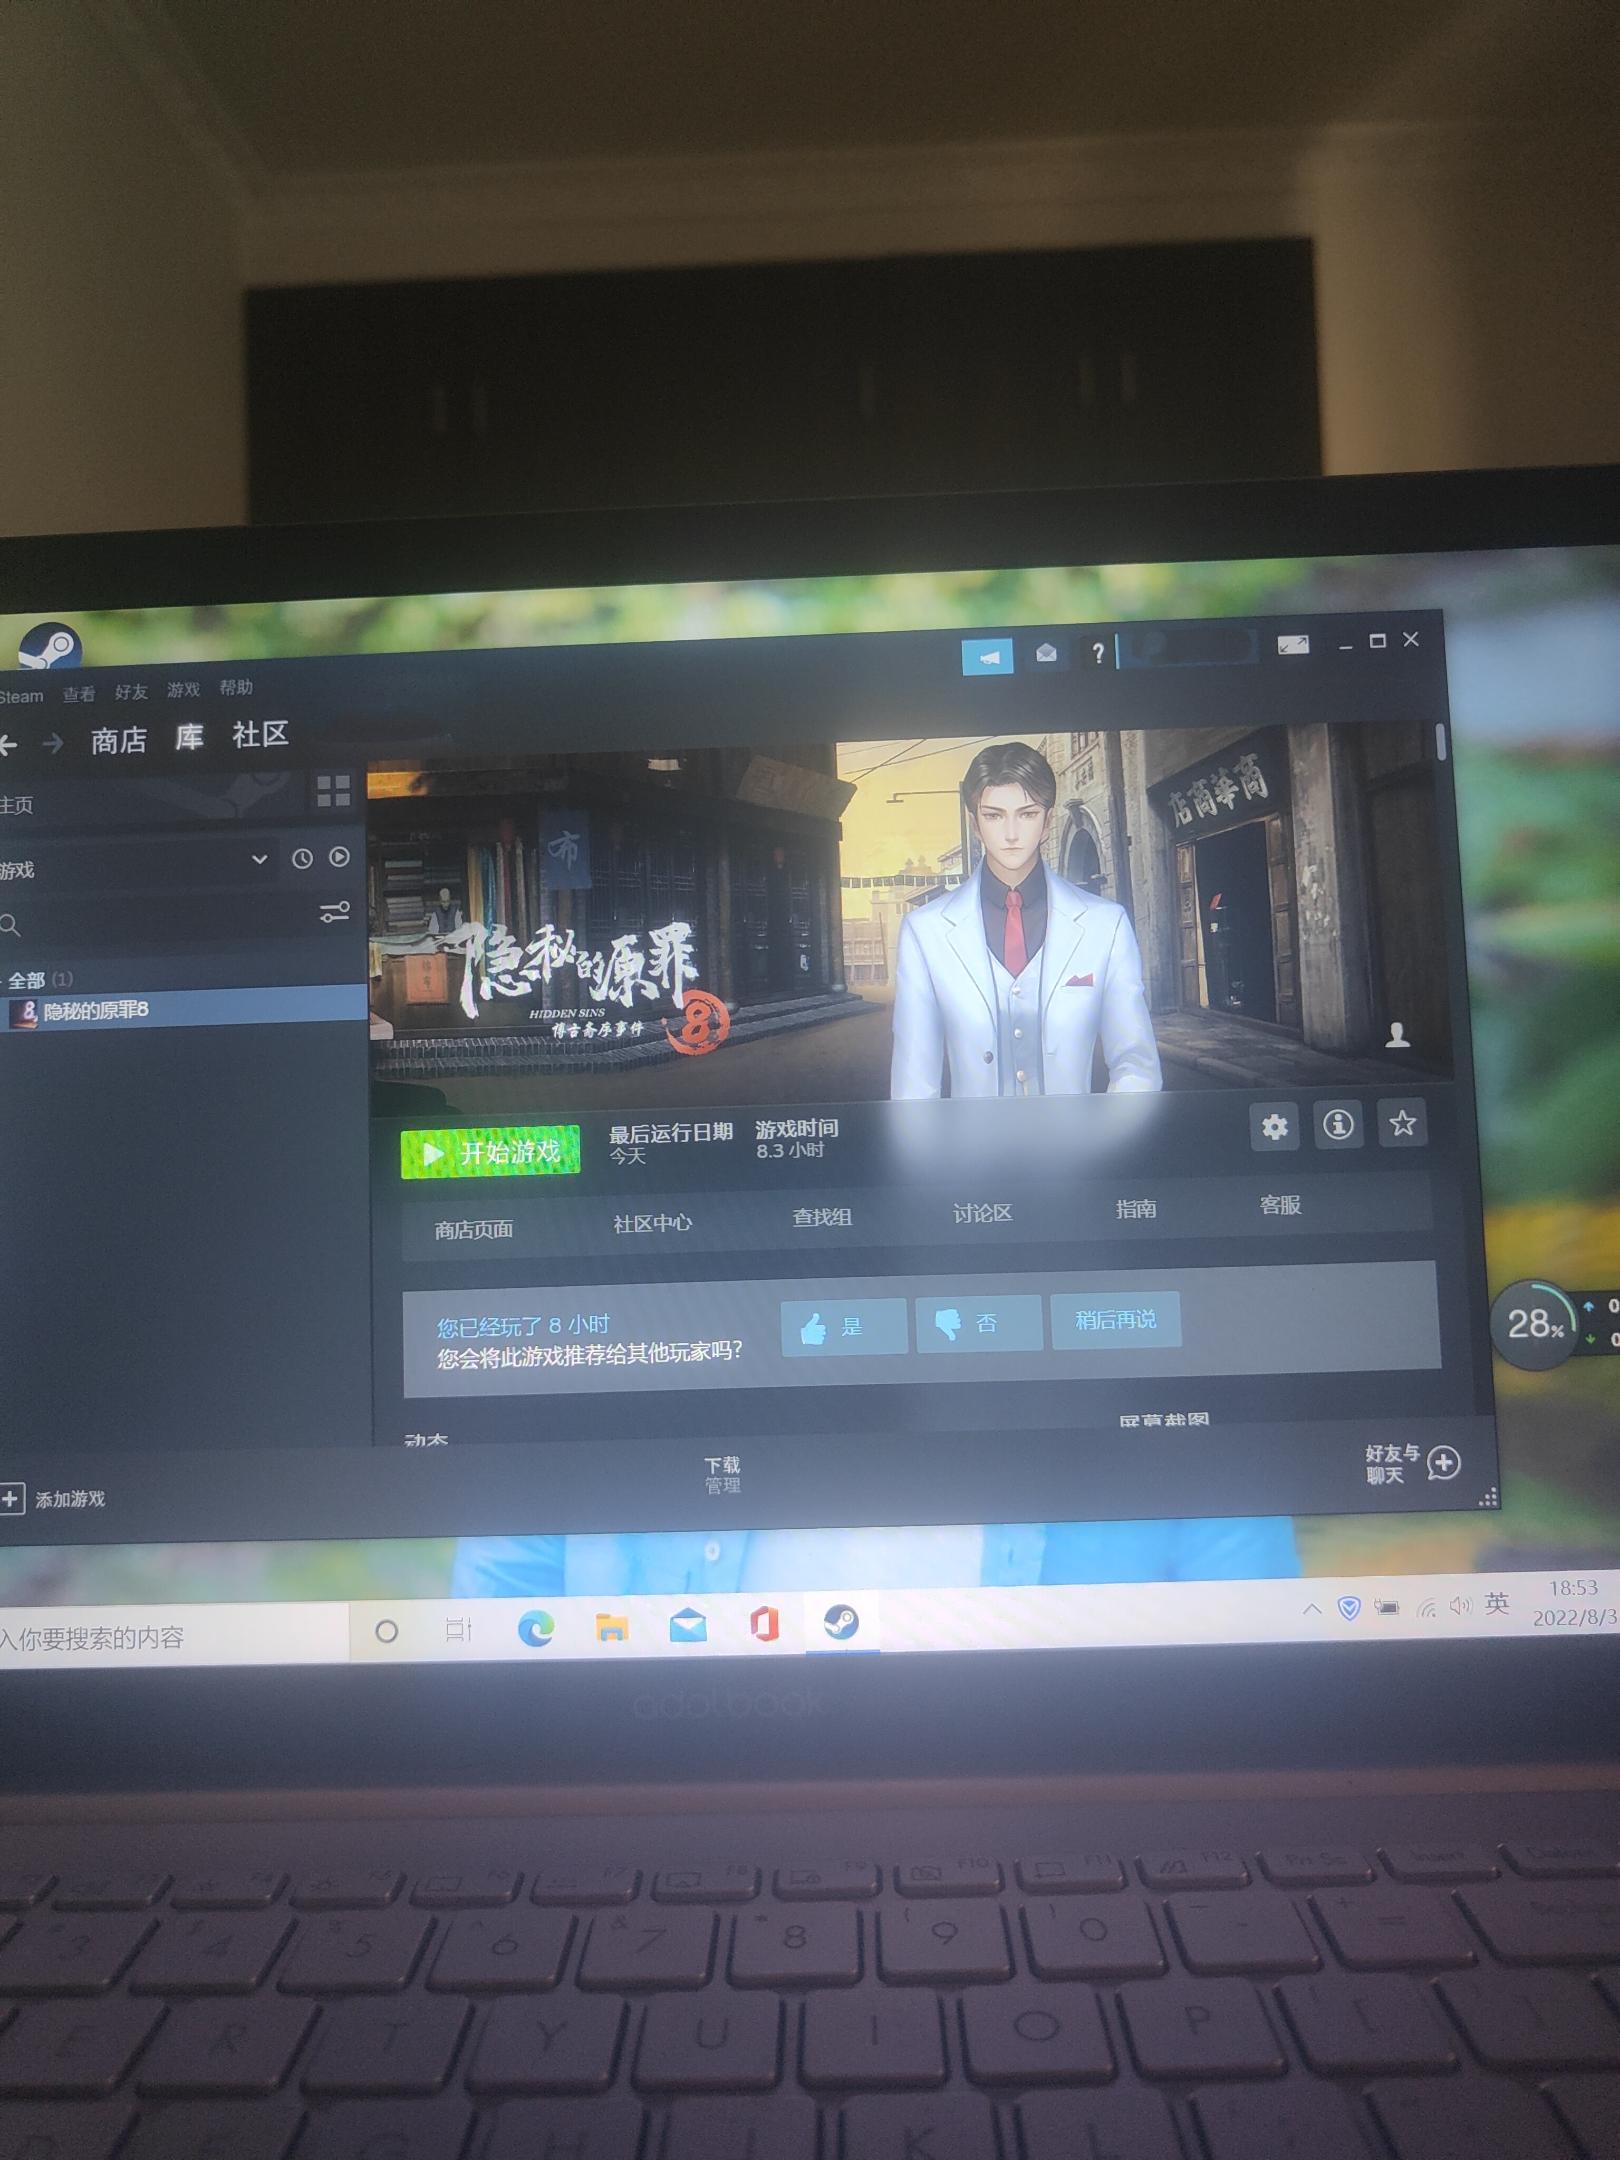
Task: Open the 好友 menu
Action: coord(131,692)
